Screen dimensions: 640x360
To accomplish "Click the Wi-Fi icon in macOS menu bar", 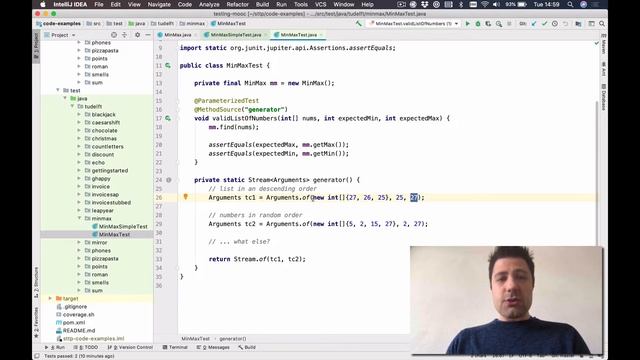I will pyautogui.click(x=484, y=4).
